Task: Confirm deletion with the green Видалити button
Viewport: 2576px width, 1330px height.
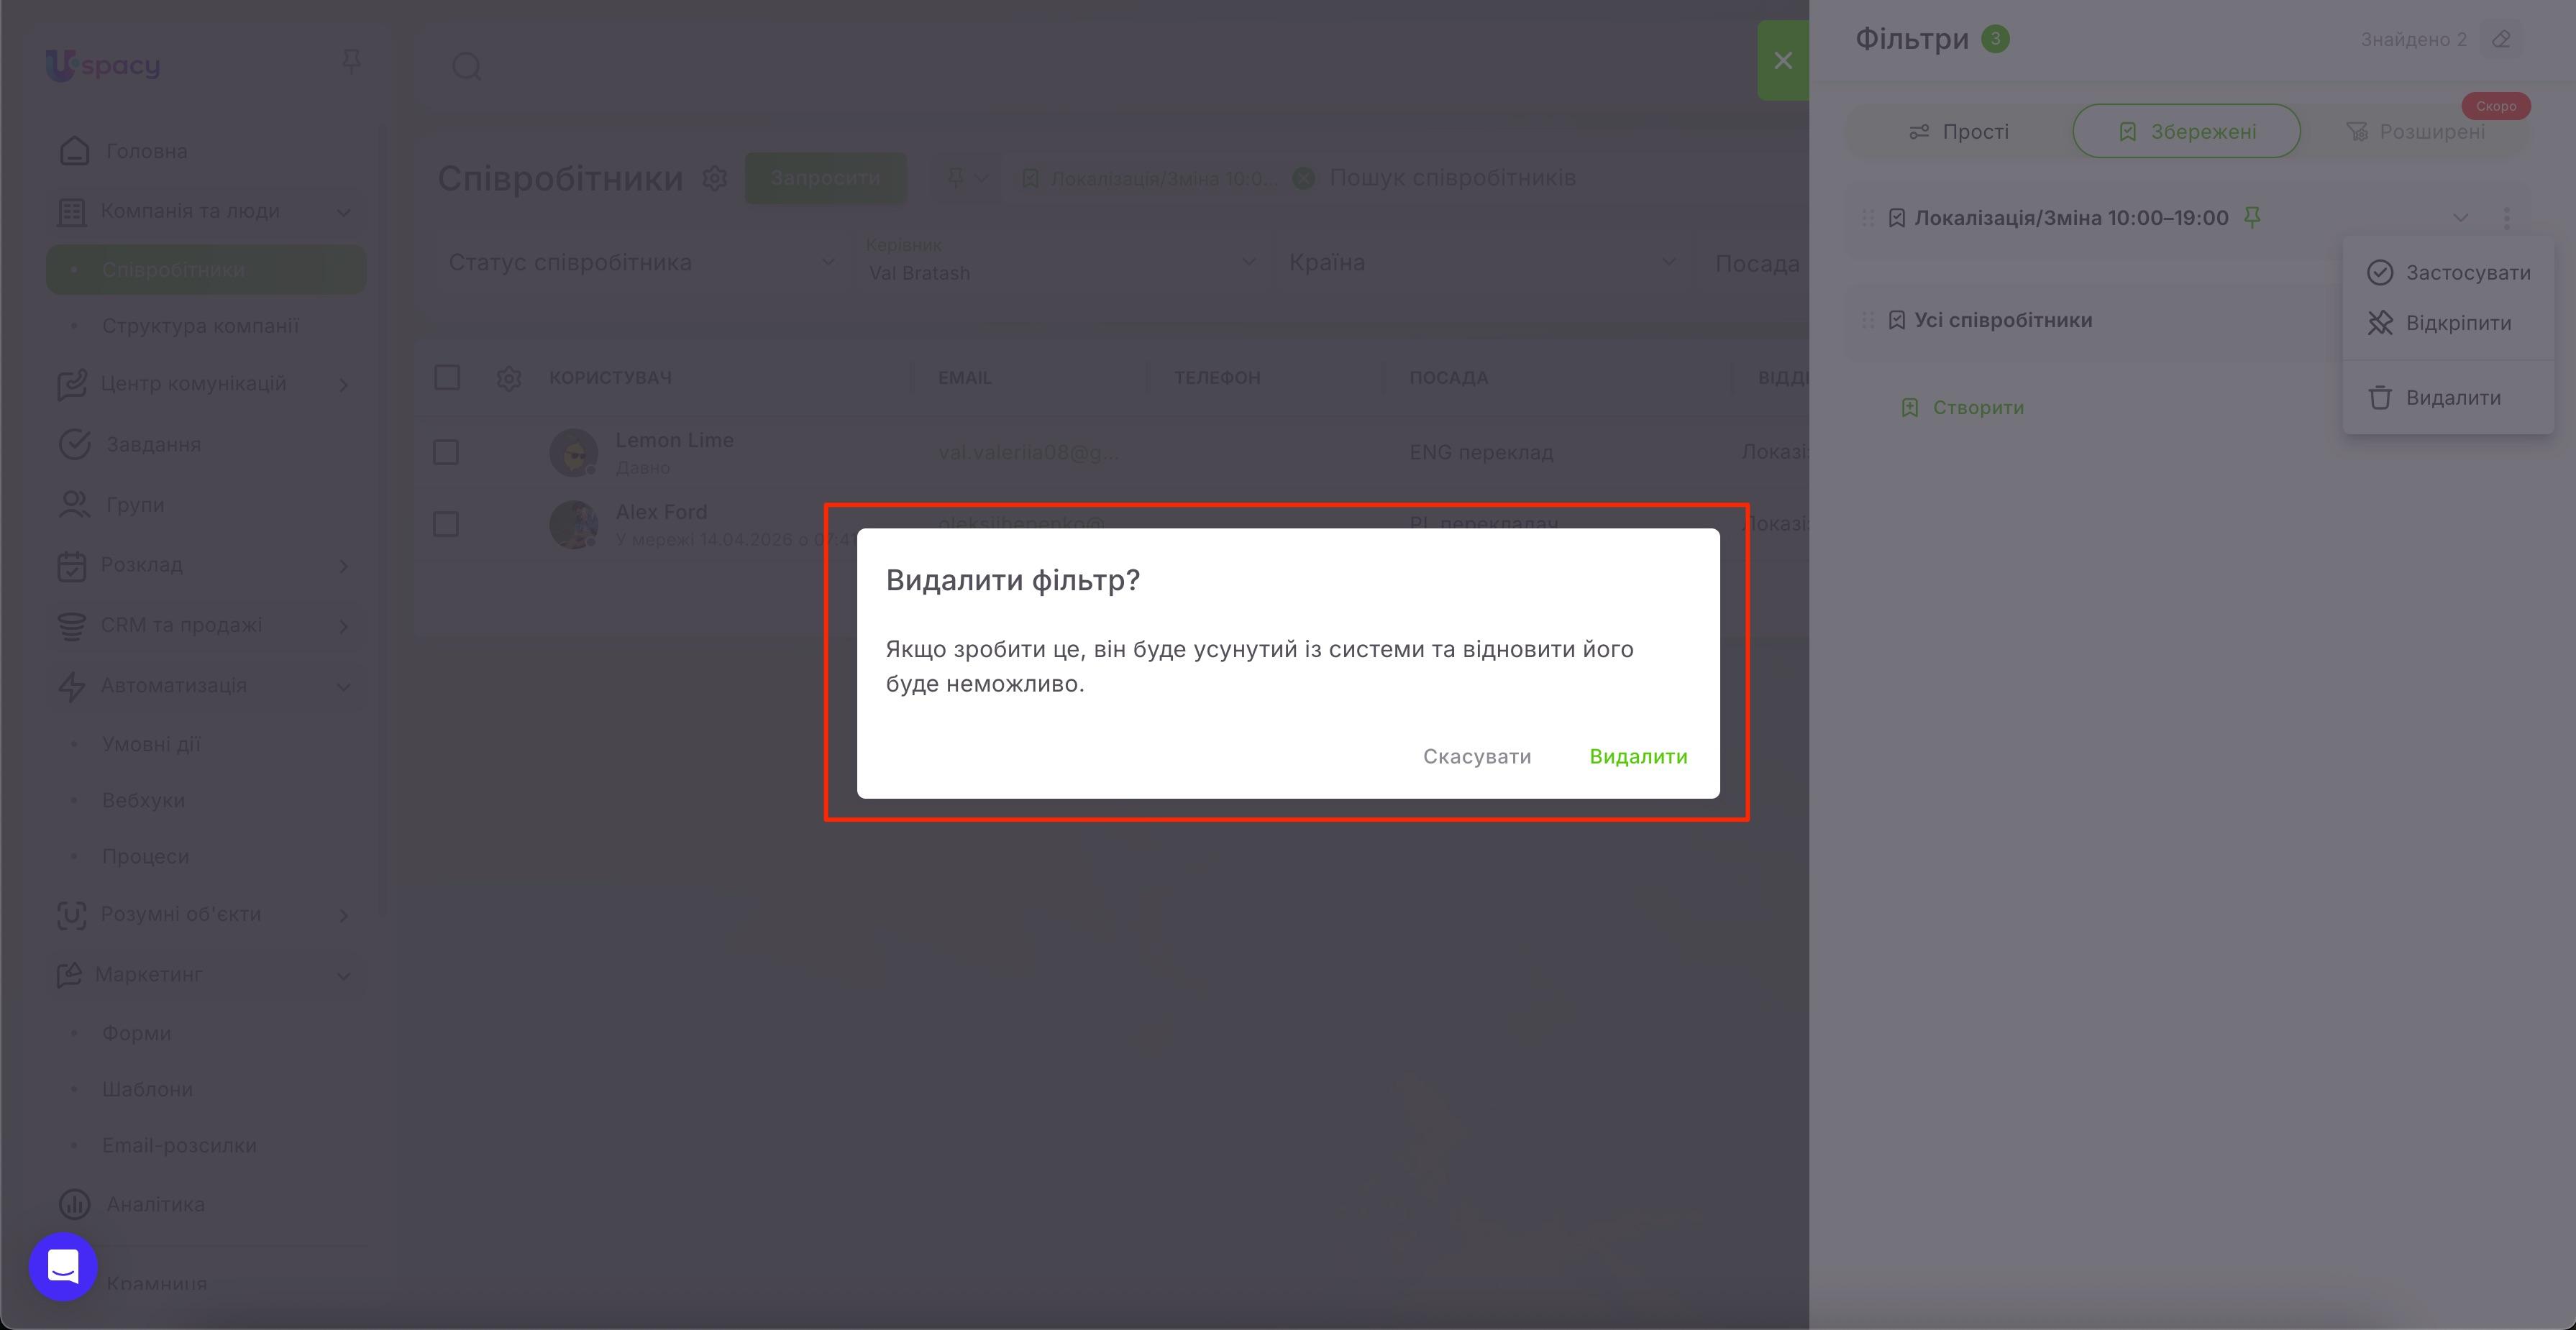Action: tap(1638, 756)
